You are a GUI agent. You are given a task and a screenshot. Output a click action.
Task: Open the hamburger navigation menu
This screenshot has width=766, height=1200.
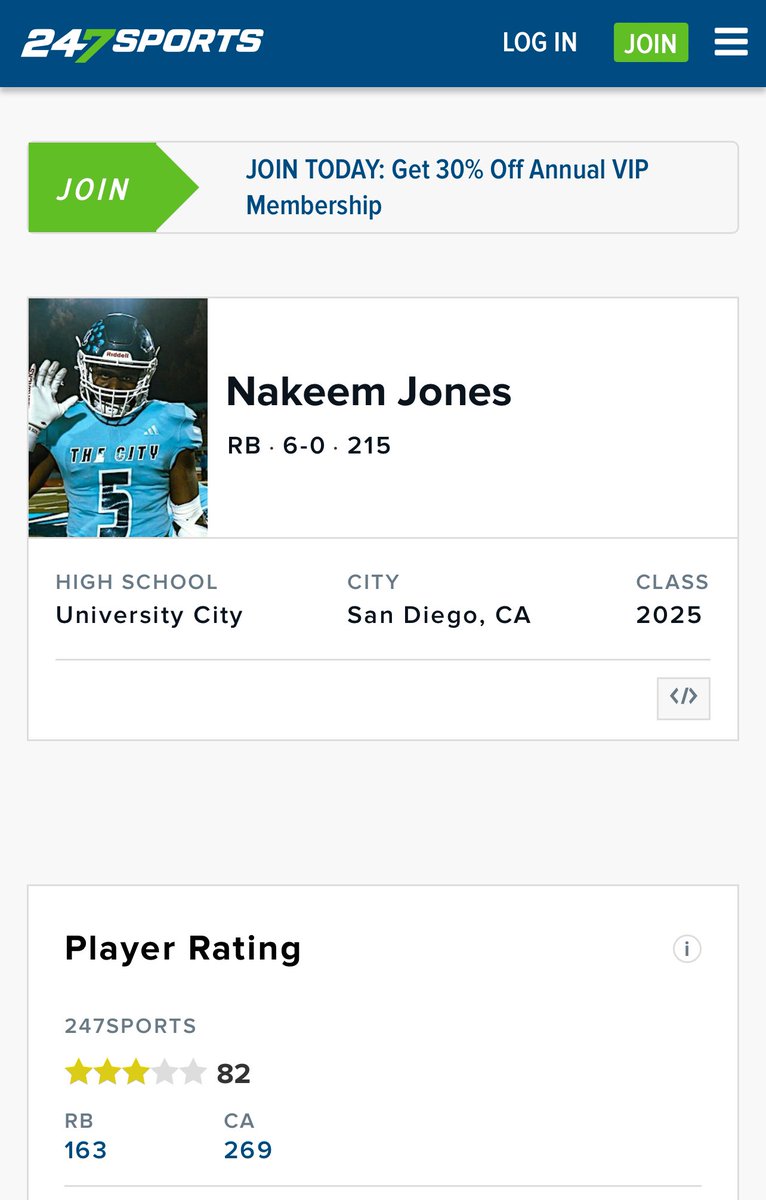coord(731,42)
